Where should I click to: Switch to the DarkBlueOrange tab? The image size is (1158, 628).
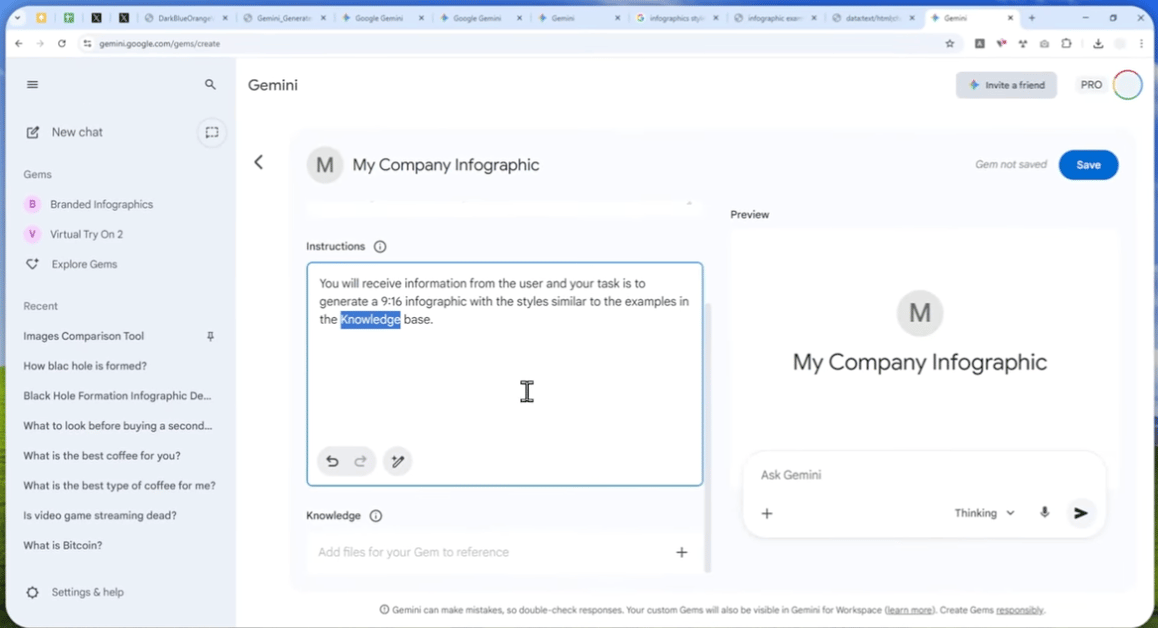click(185, 18)
